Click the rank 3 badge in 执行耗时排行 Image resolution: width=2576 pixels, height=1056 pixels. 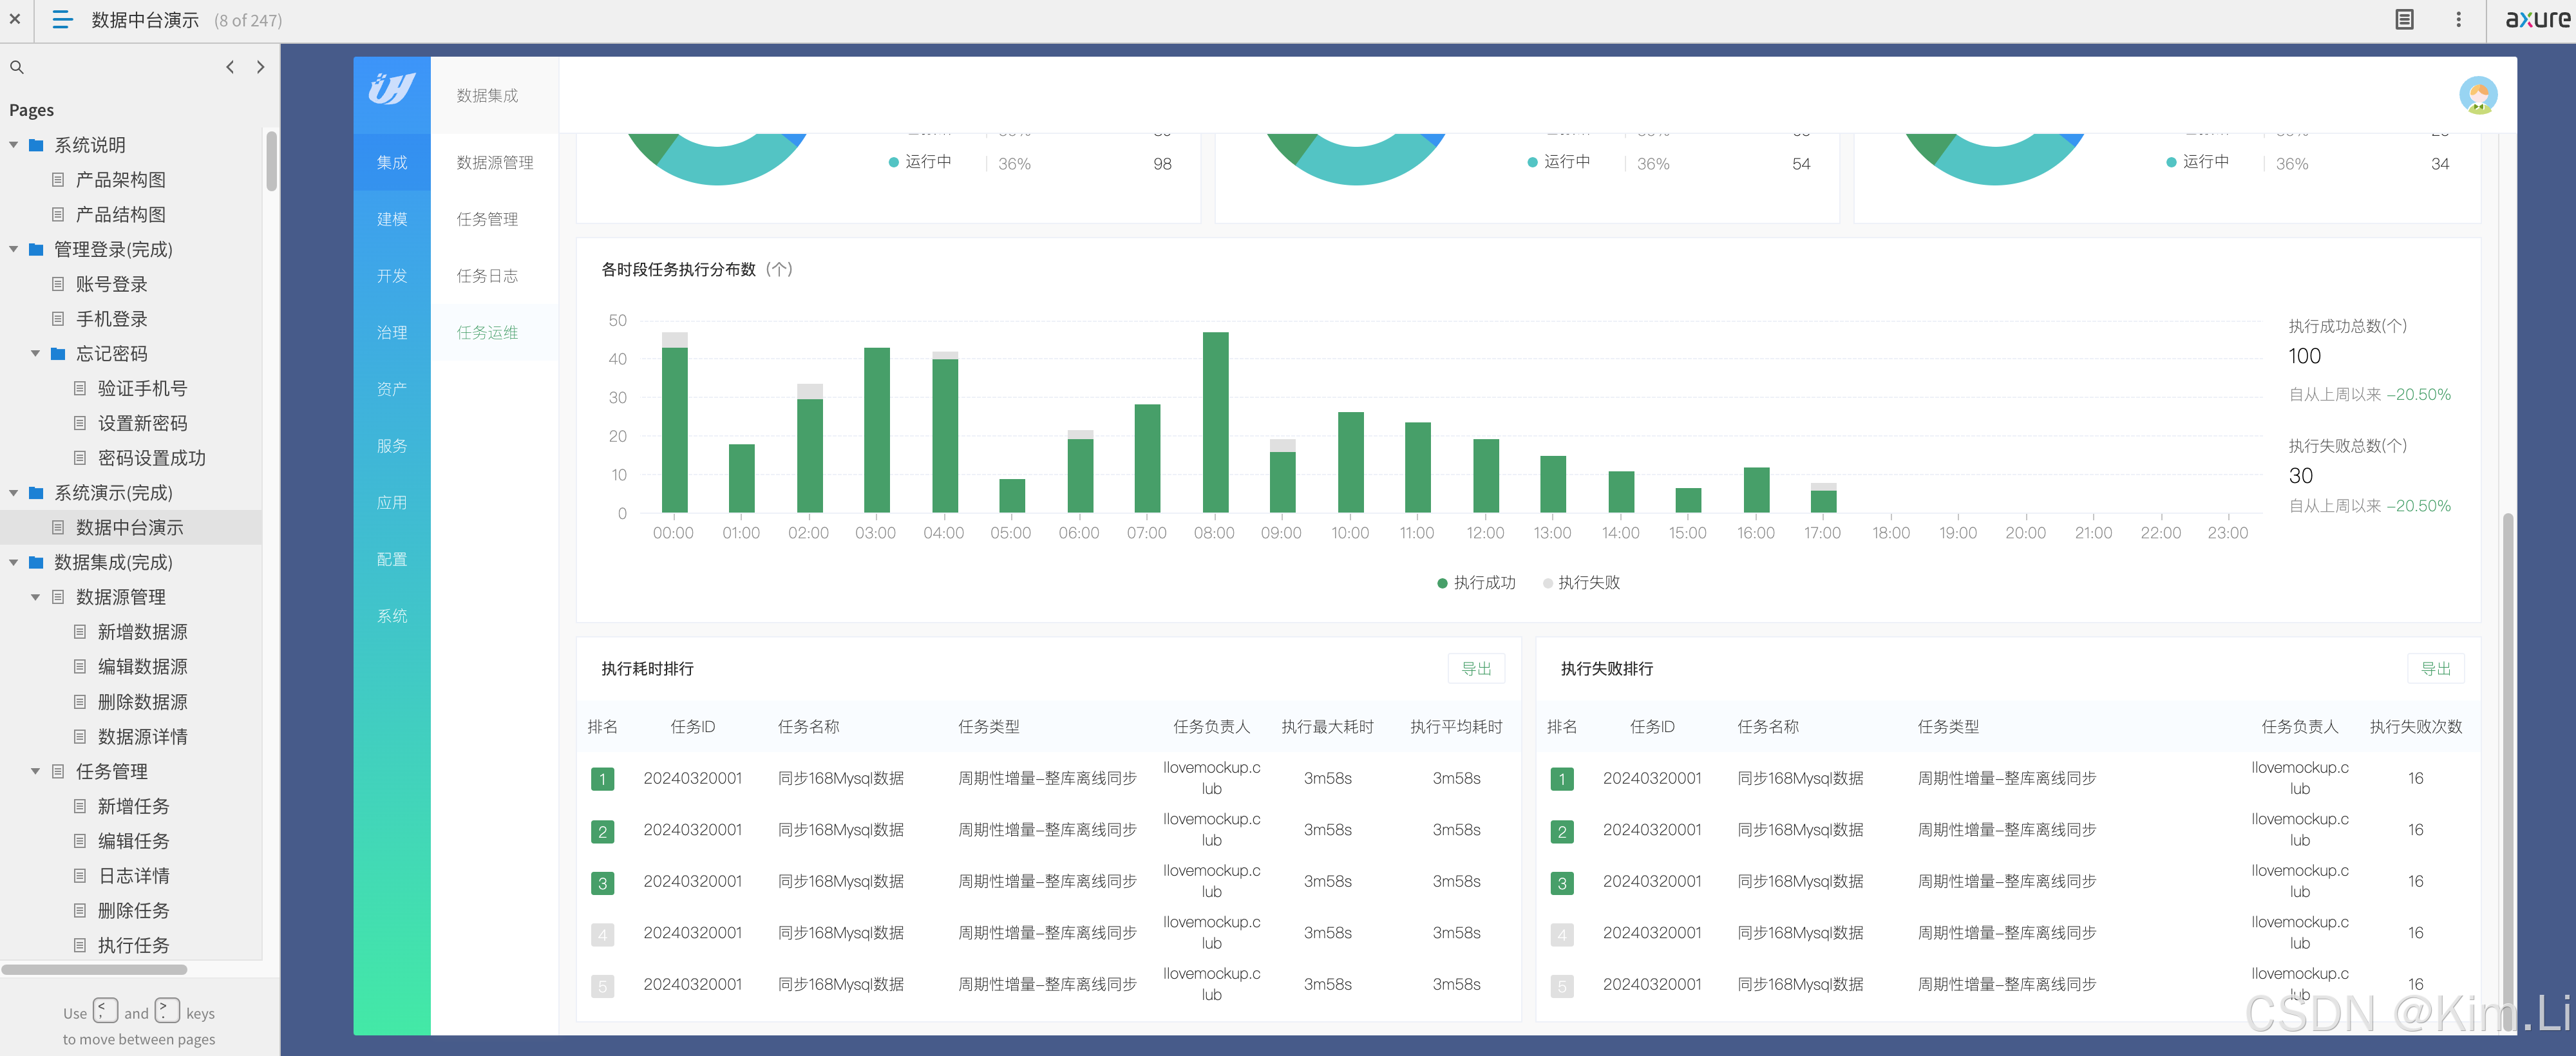point(602,883)
